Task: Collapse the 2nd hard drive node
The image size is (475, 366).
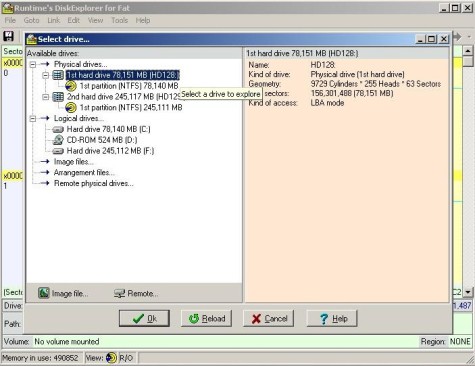Action: point(46,97)
